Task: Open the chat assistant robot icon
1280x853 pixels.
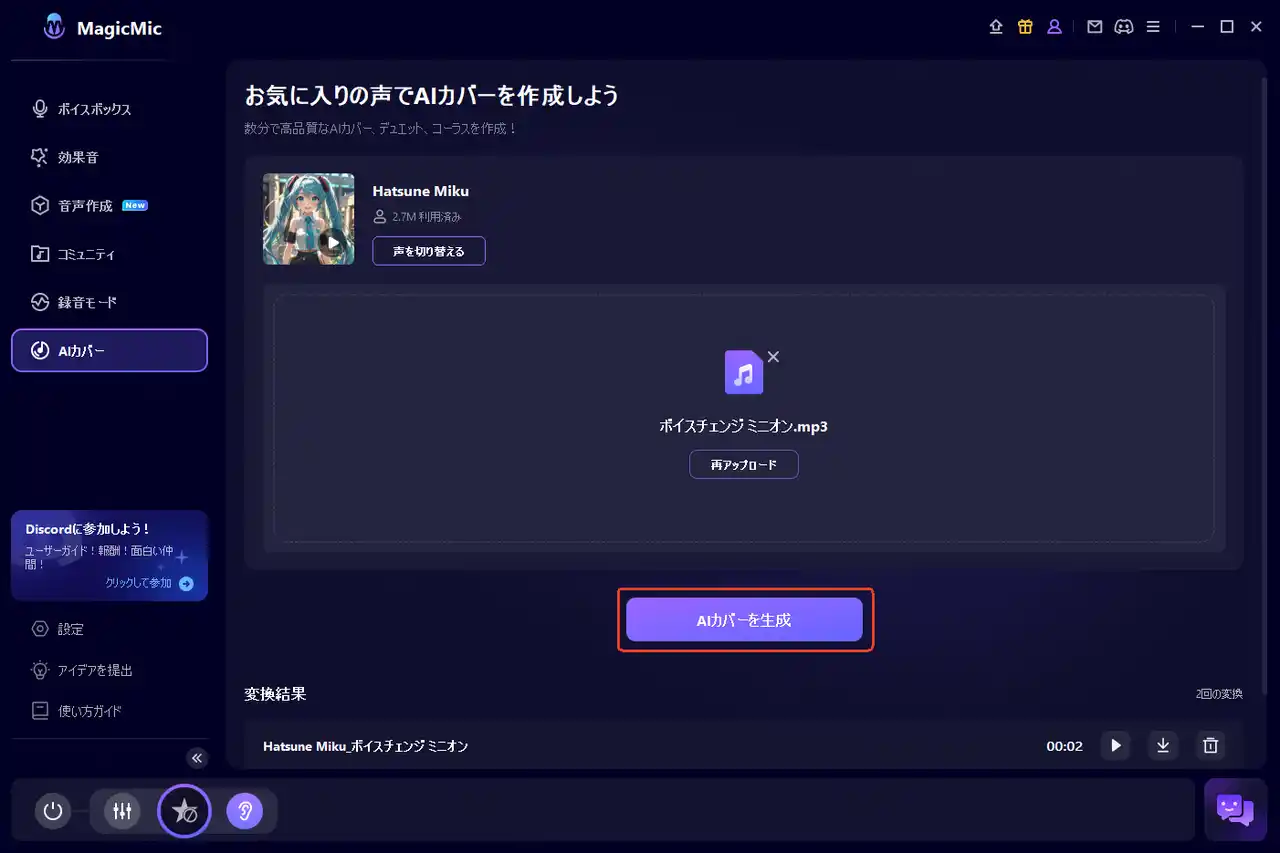Action: (1235, 808)
